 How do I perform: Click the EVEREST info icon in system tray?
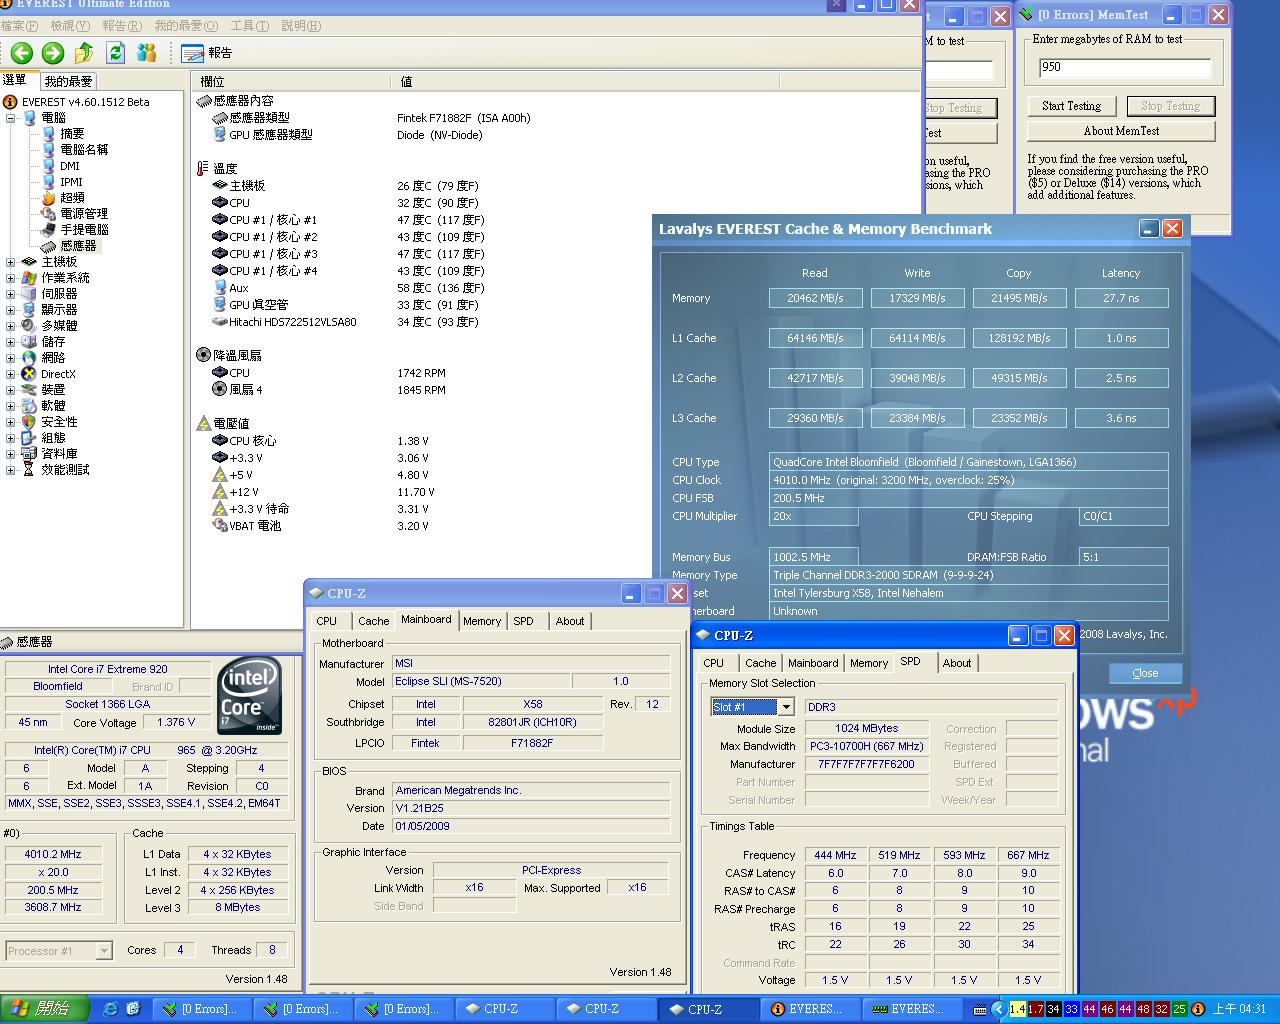(1198, 1009)
